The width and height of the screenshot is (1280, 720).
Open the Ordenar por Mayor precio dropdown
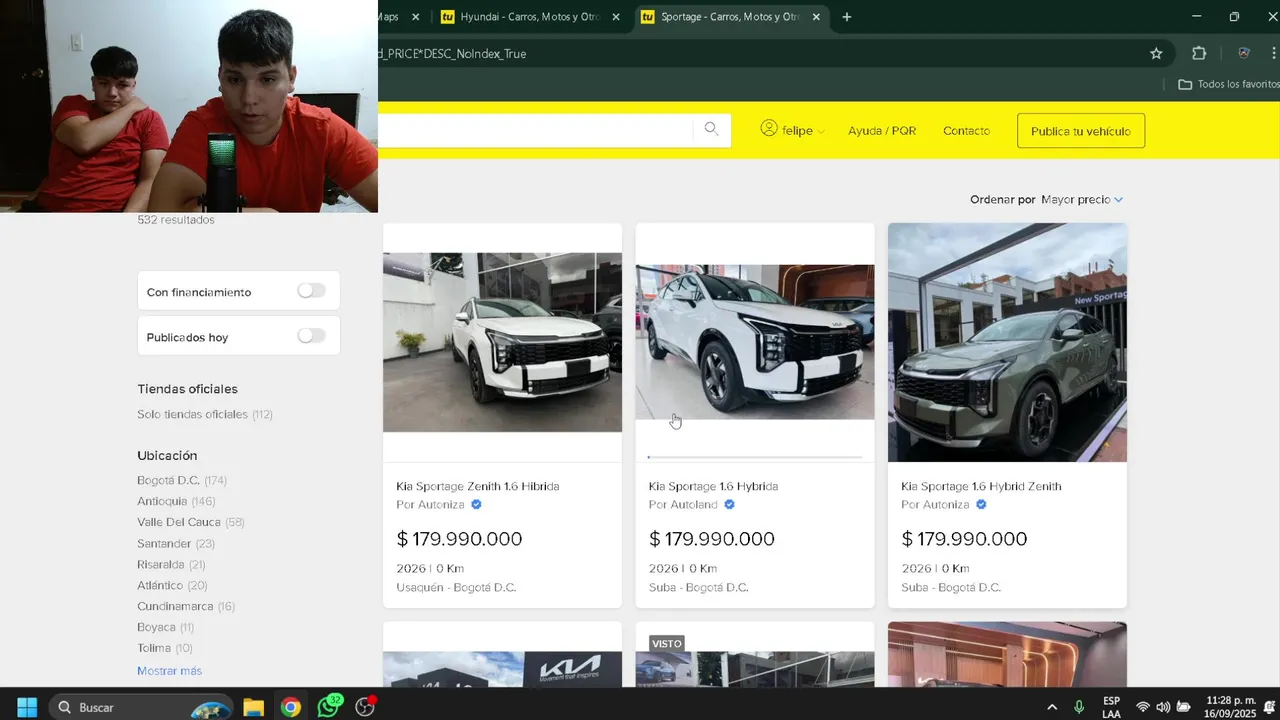[1082, 199]
